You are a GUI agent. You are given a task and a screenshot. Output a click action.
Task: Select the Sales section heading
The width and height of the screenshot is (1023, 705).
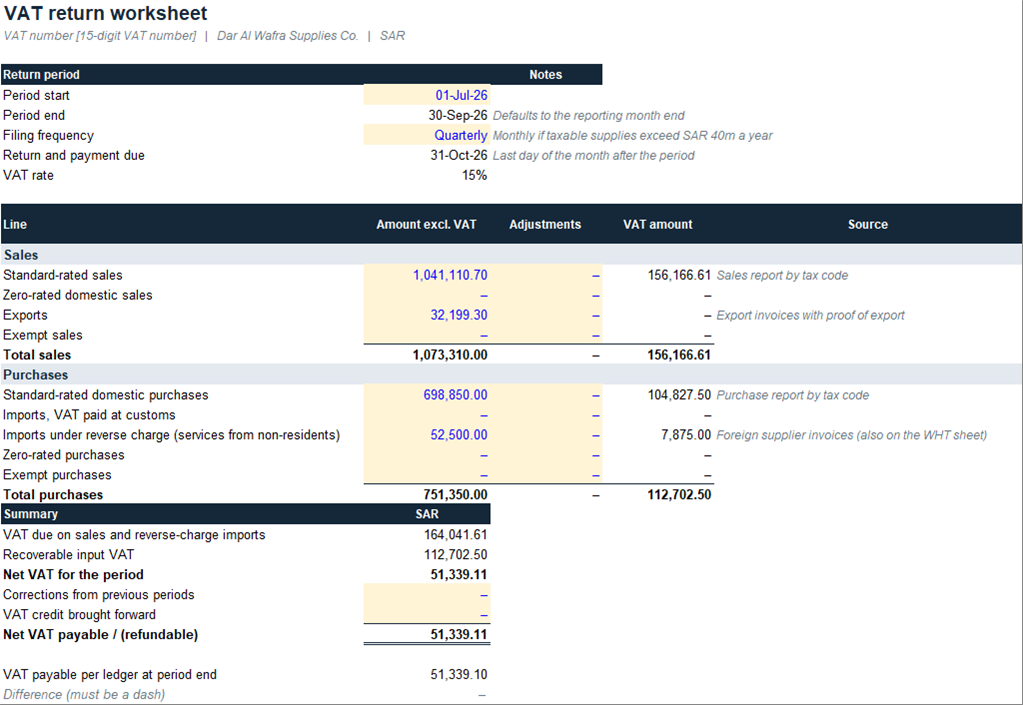click(21, 255)
